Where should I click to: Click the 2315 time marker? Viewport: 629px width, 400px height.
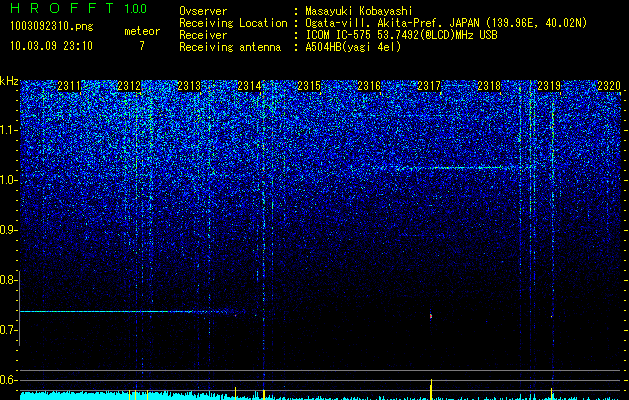[309, 86]
